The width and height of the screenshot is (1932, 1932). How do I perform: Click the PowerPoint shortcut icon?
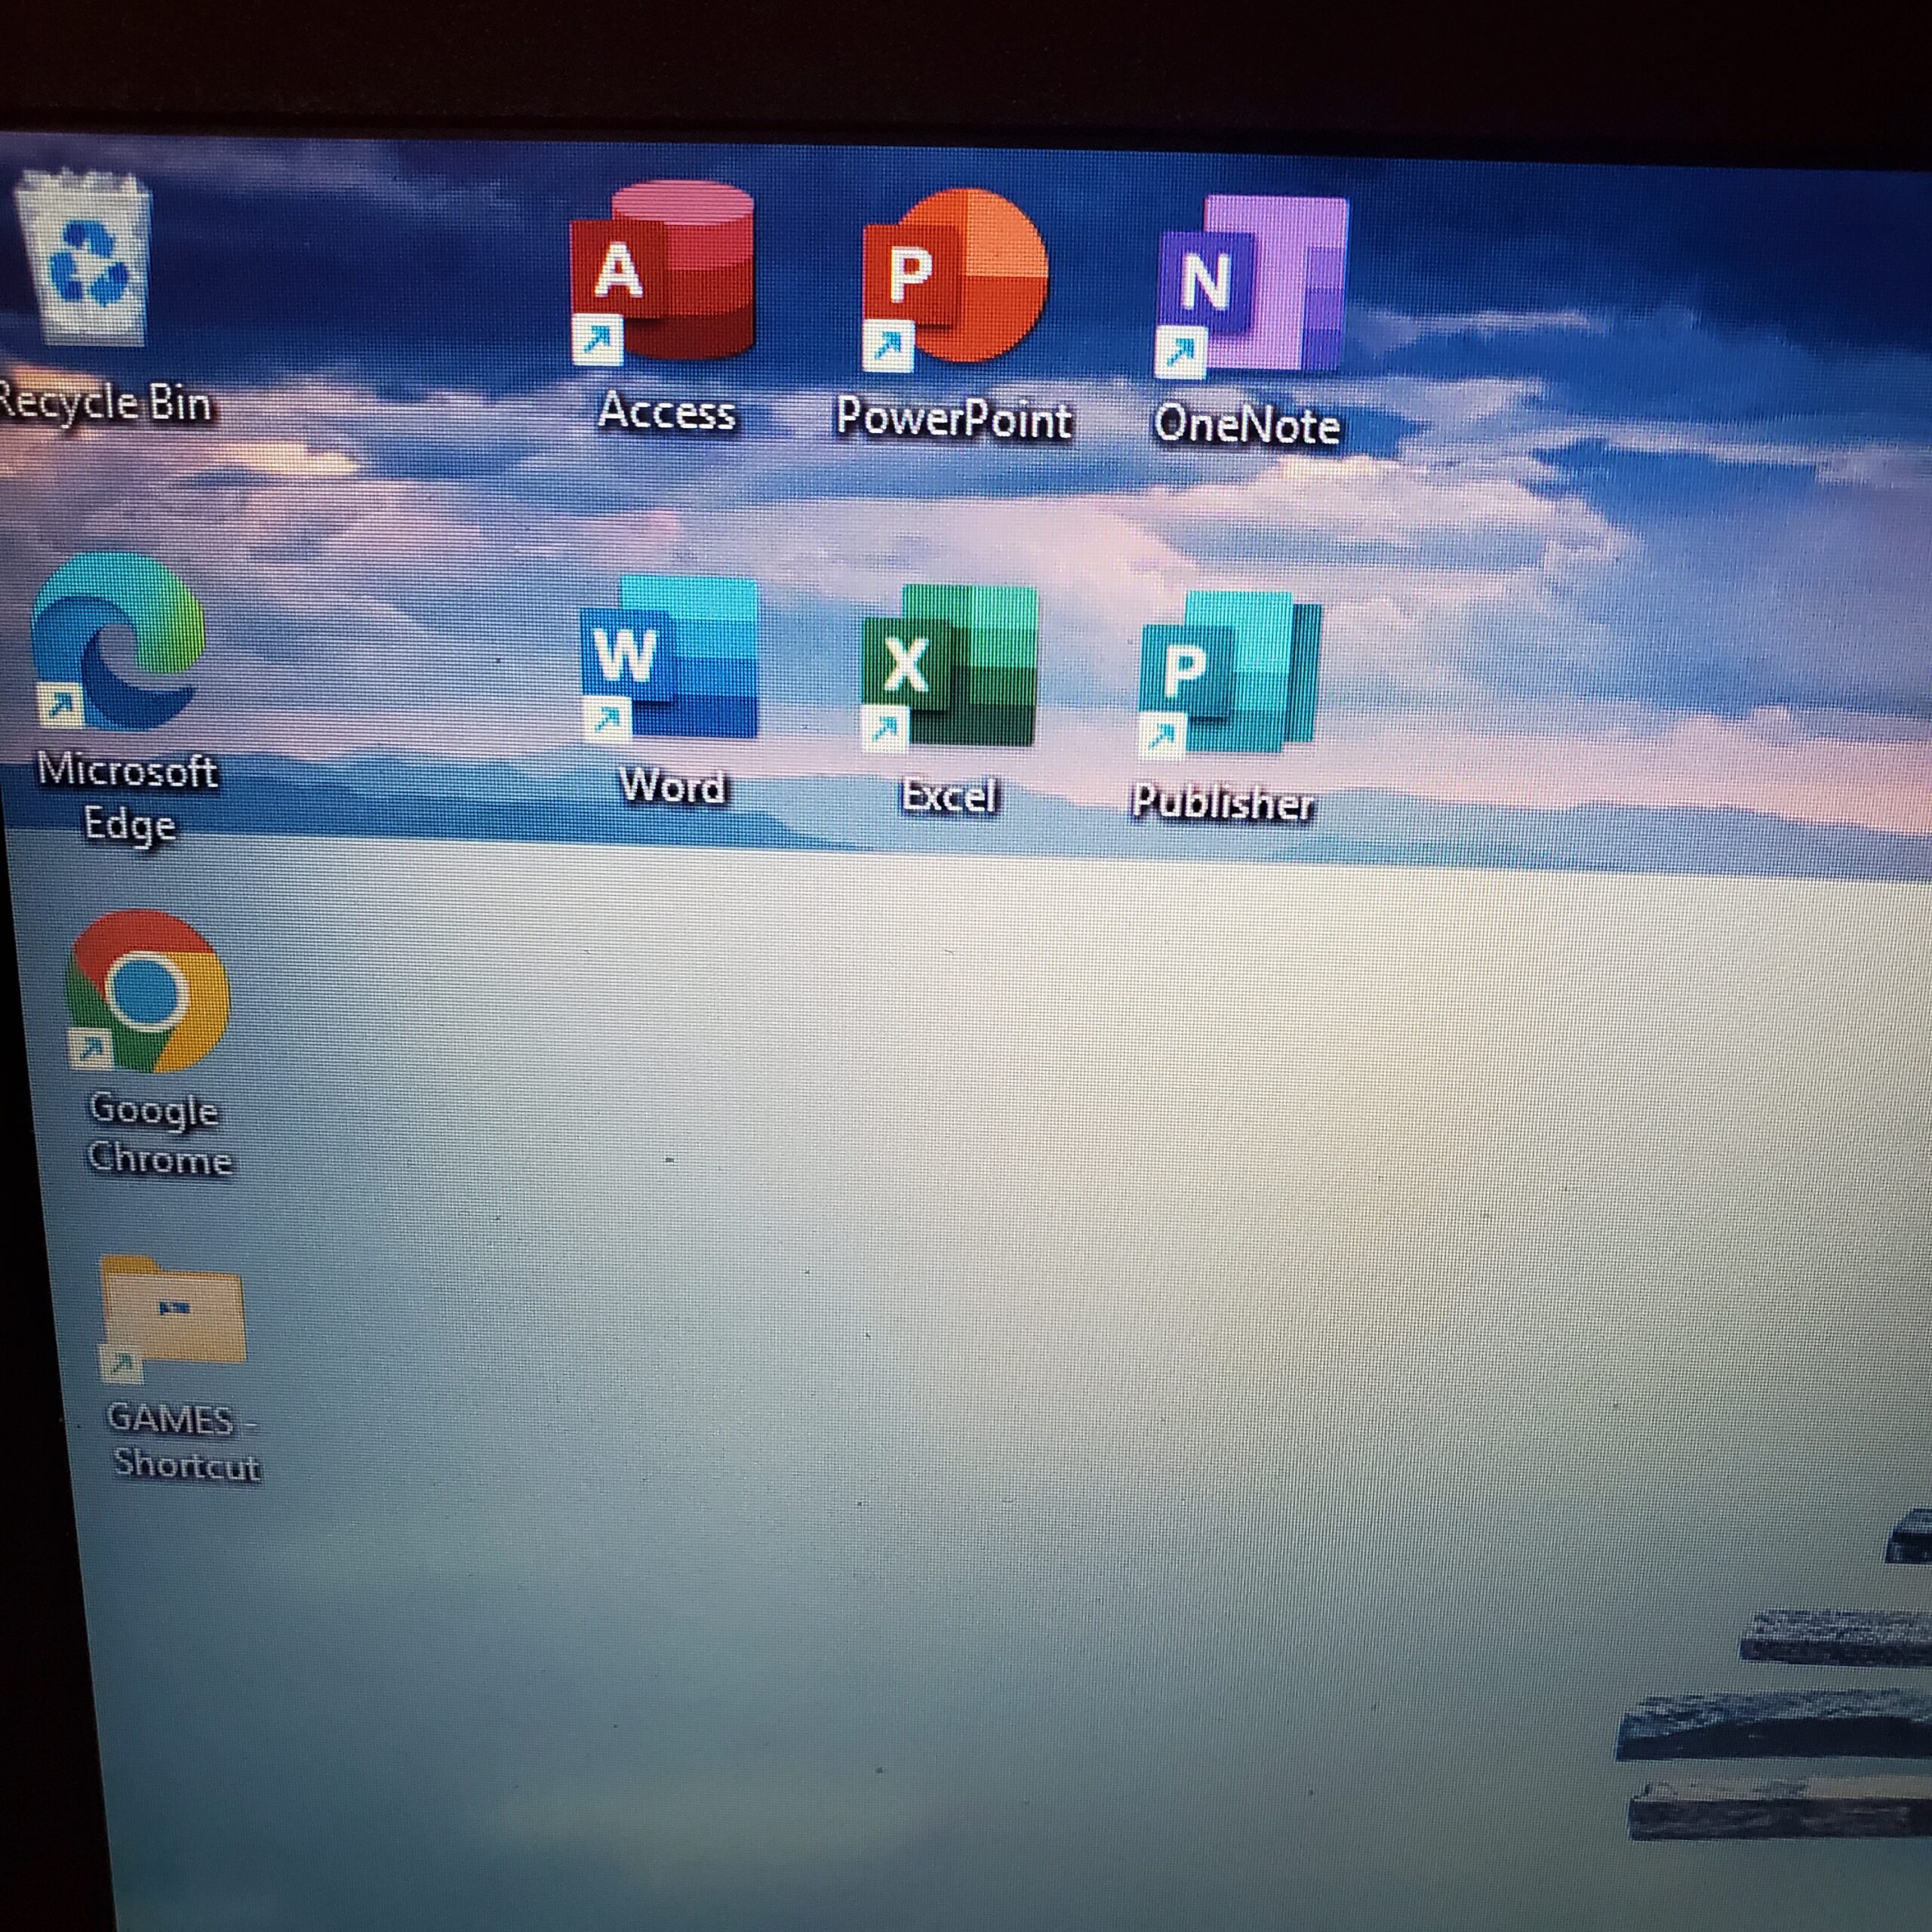click(x=955, y=279)
